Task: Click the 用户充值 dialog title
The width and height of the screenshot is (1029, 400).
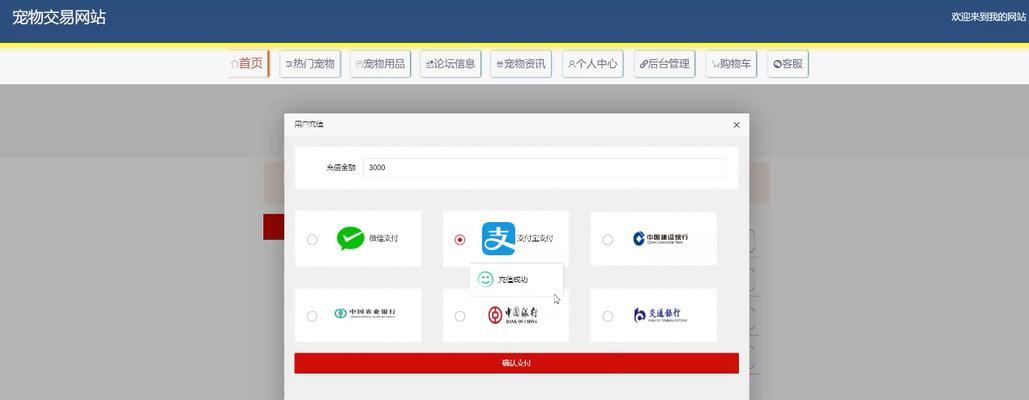Action: pos(308,125)
